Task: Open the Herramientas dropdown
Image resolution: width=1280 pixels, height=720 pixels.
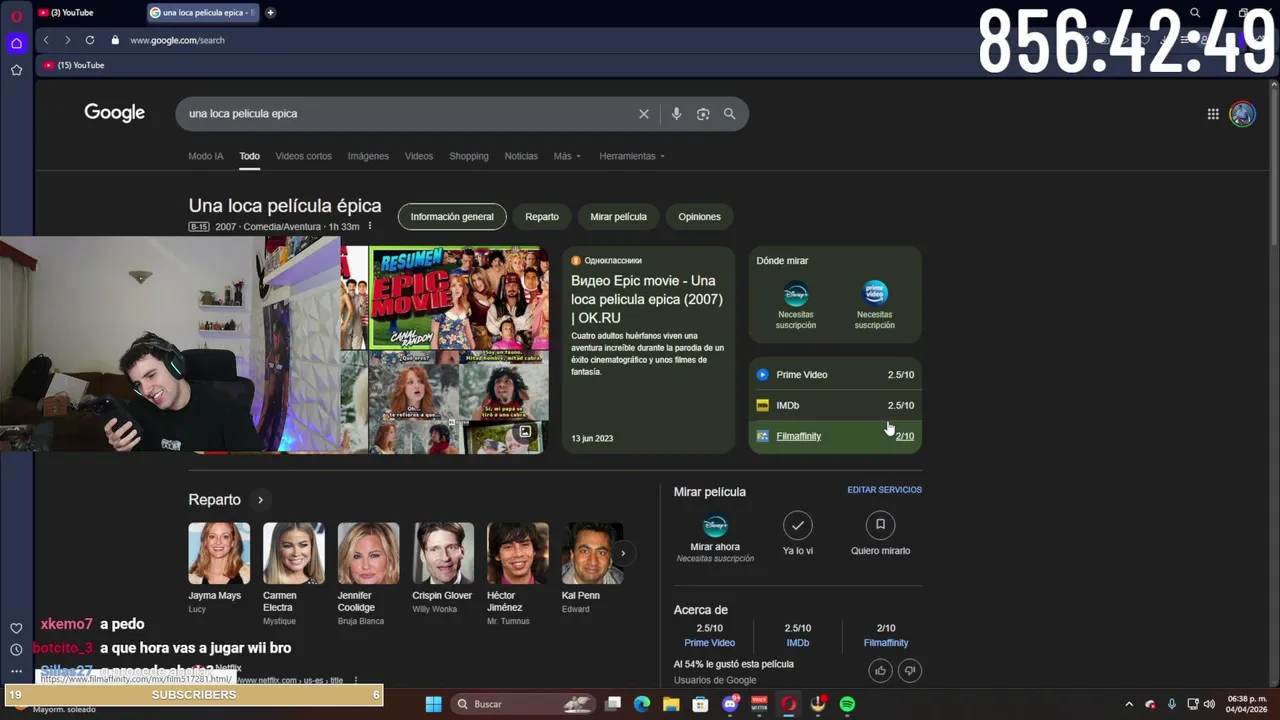Action: pos(632,156)
